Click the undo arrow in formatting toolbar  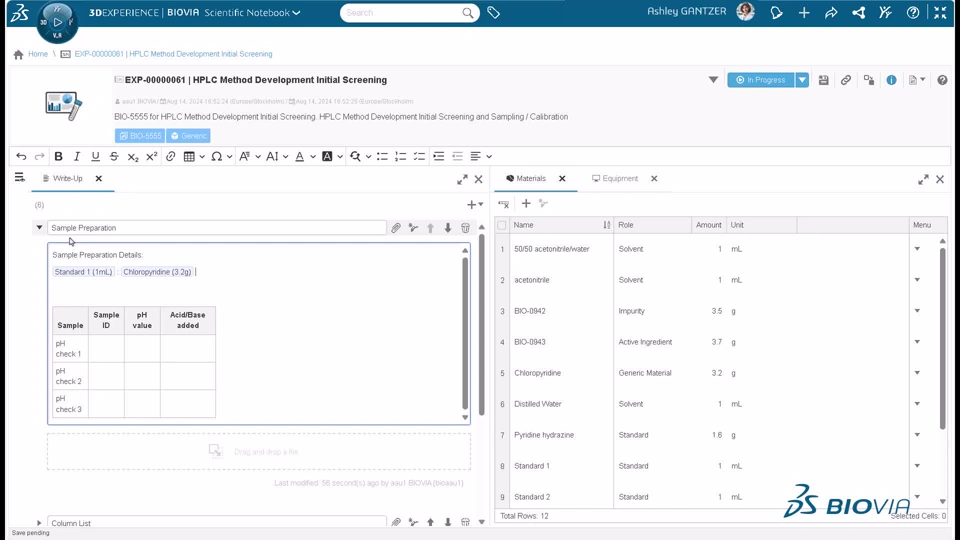click(21, 156)
